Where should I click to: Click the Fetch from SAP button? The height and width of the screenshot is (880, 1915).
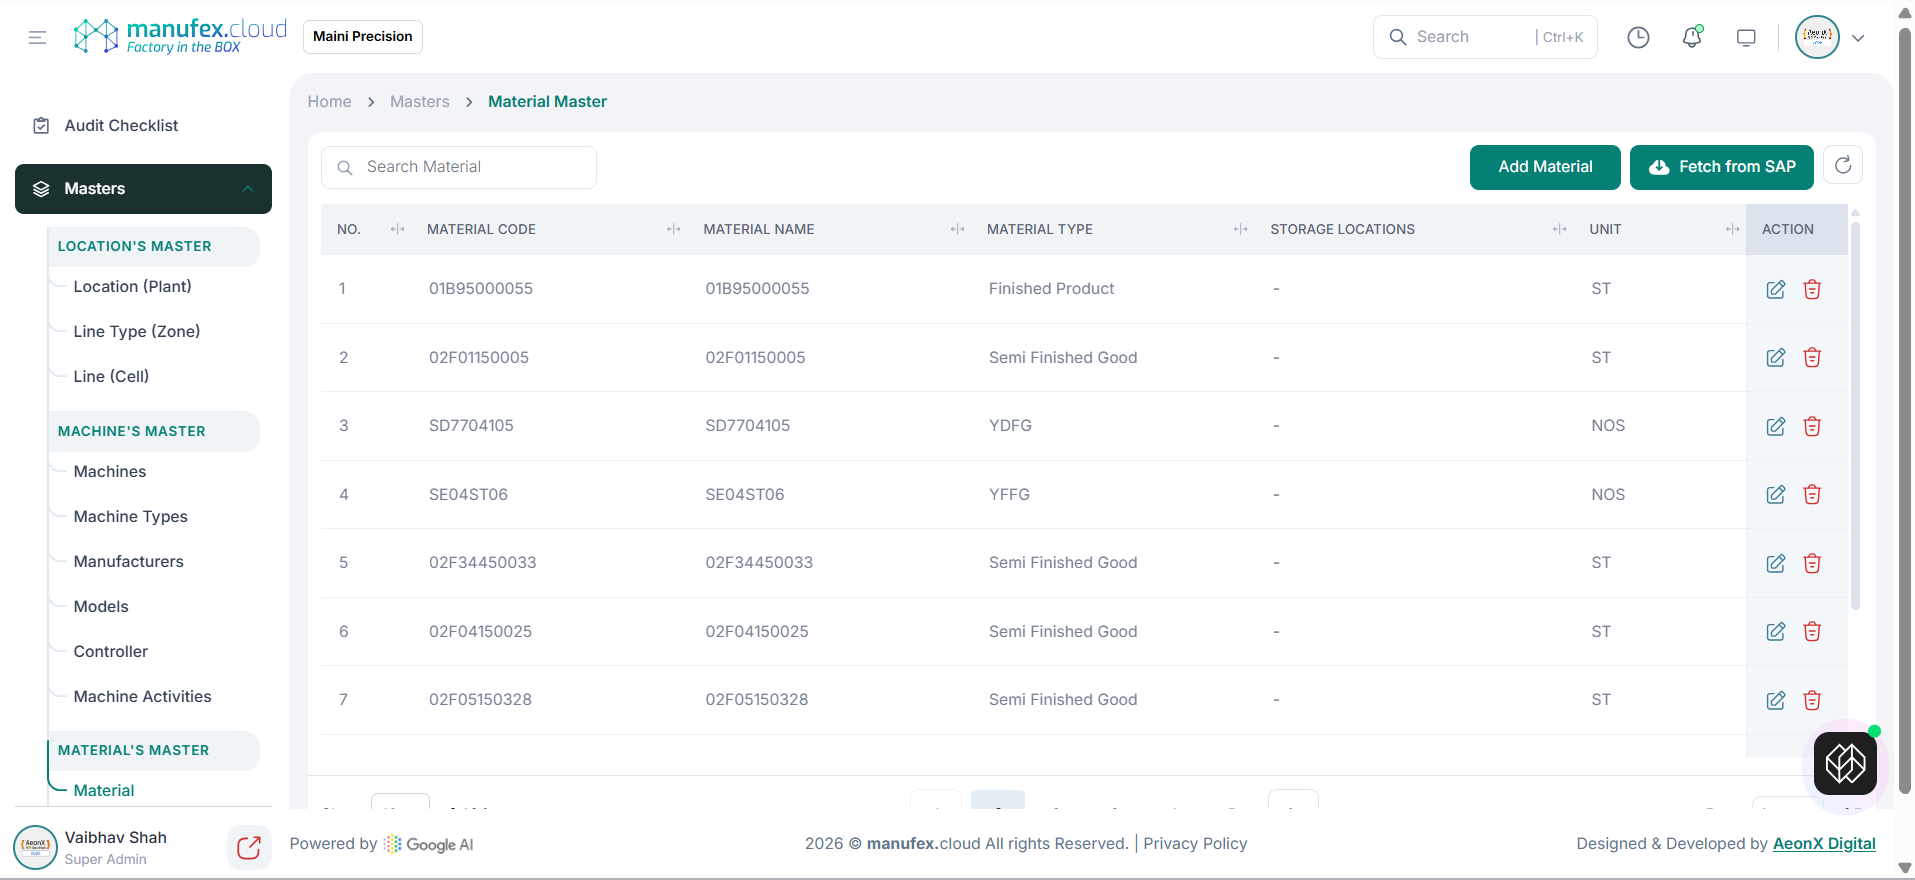1721,167
